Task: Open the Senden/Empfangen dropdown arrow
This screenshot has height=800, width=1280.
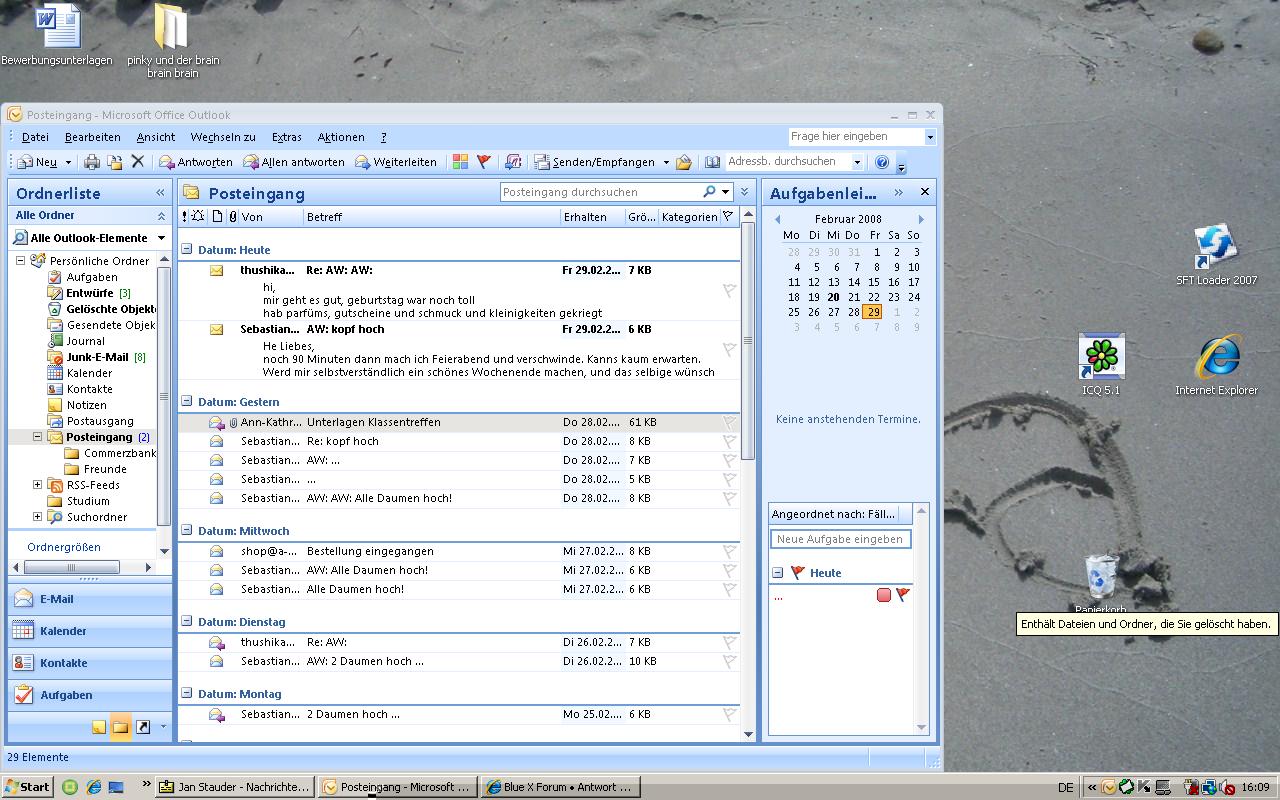Action: coord(666,162)
